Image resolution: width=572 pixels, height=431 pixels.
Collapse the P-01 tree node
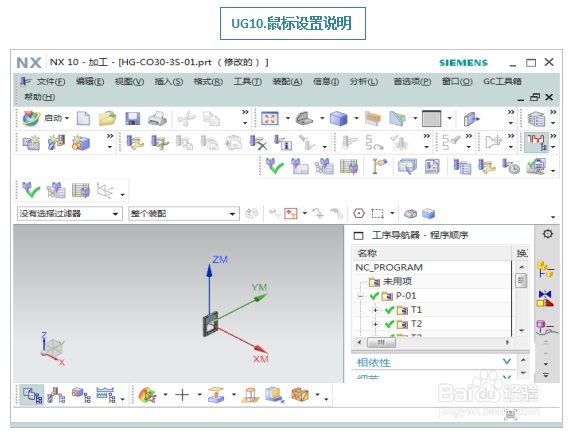click(361, 296)
